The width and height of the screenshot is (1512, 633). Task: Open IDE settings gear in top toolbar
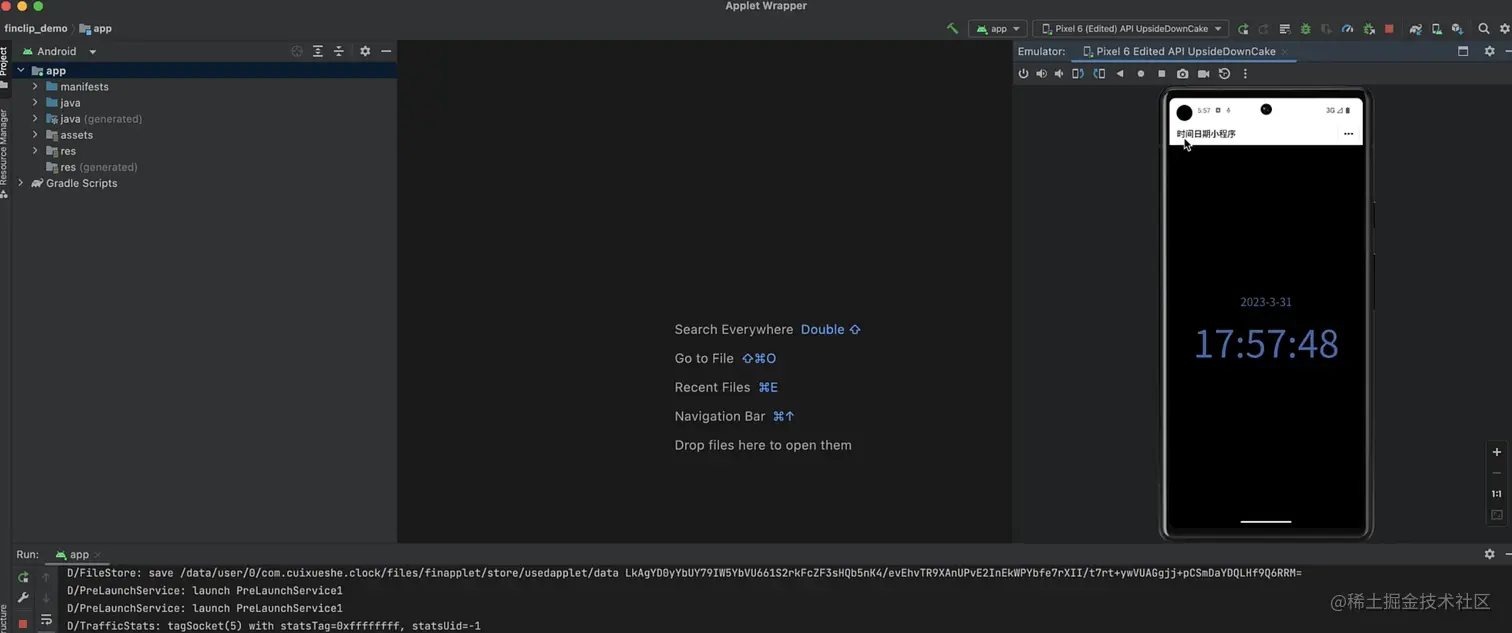coord(1504,29)
